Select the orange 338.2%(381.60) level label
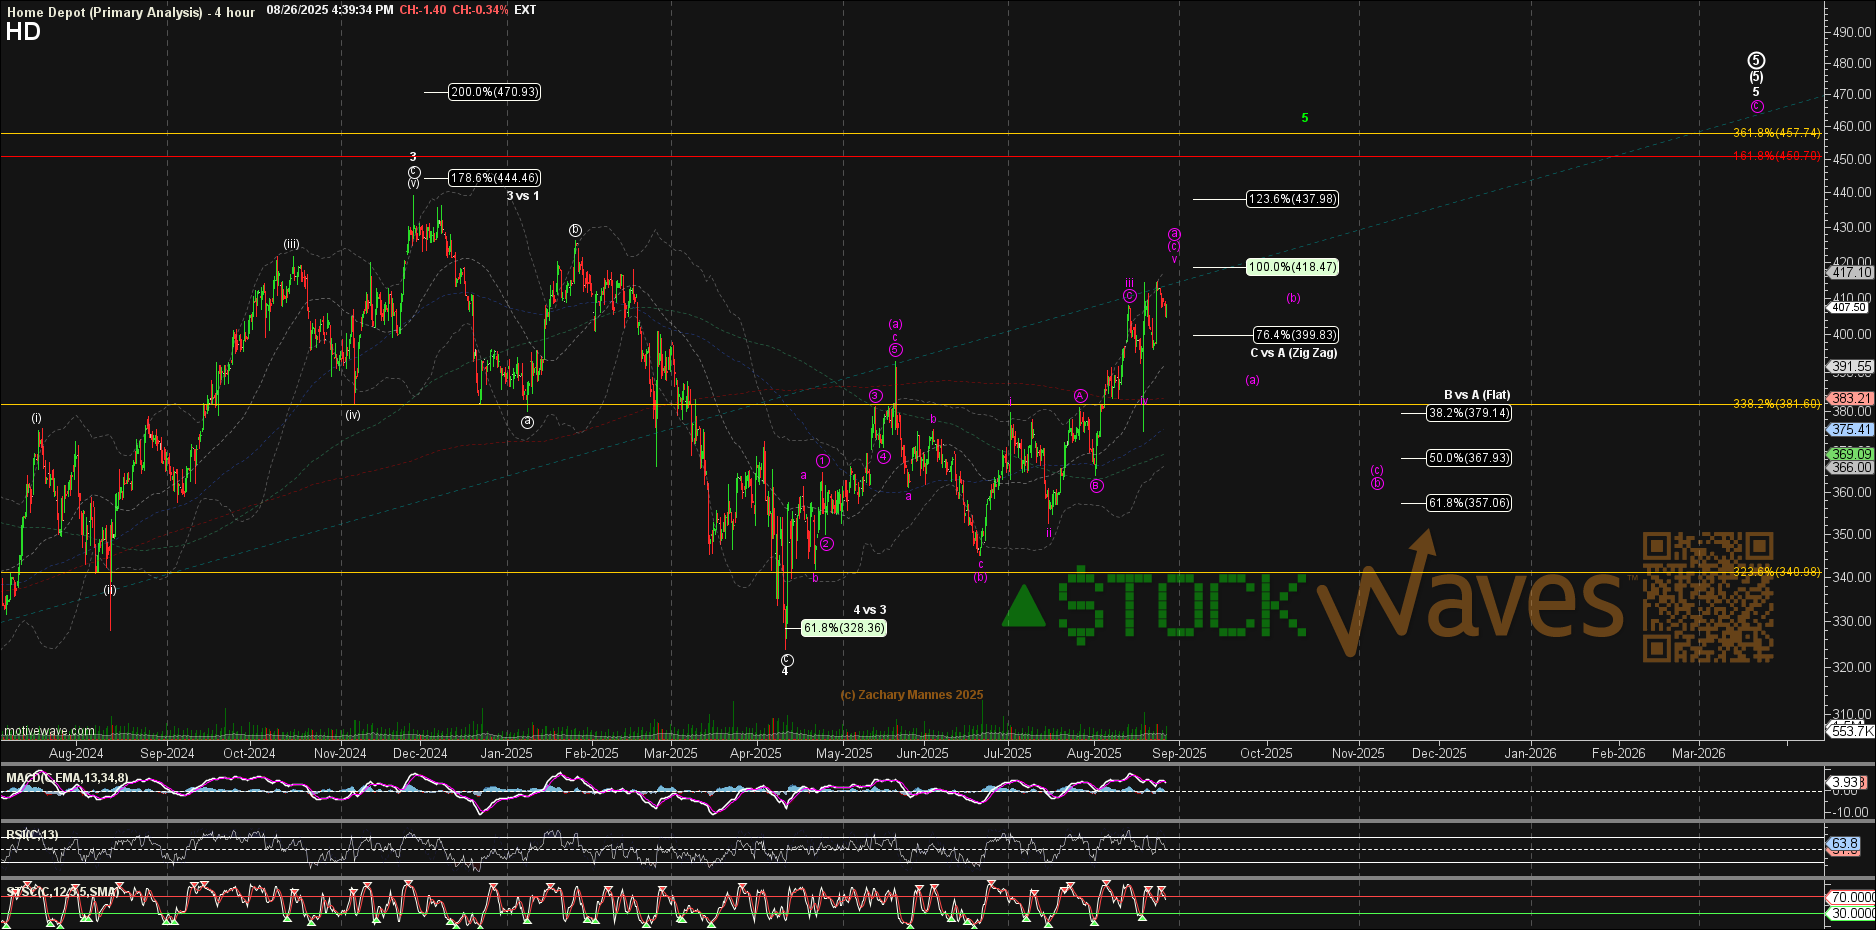The width and height of the screenshot is (1876, 930). click(x=1776, y=404)
